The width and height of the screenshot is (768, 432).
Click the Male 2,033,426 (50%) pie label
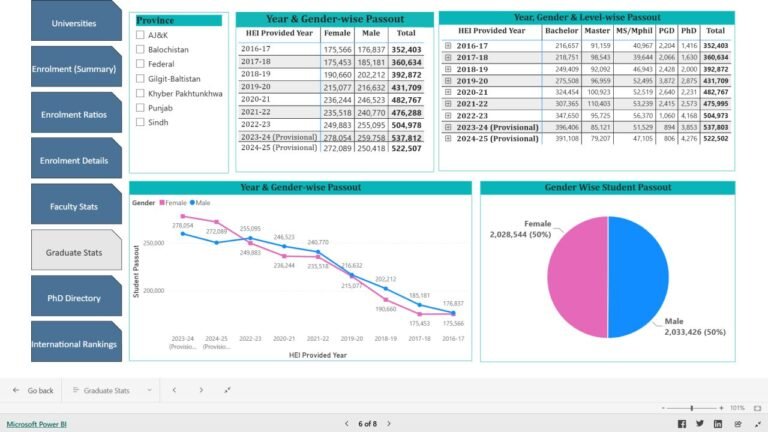(695, 327)
